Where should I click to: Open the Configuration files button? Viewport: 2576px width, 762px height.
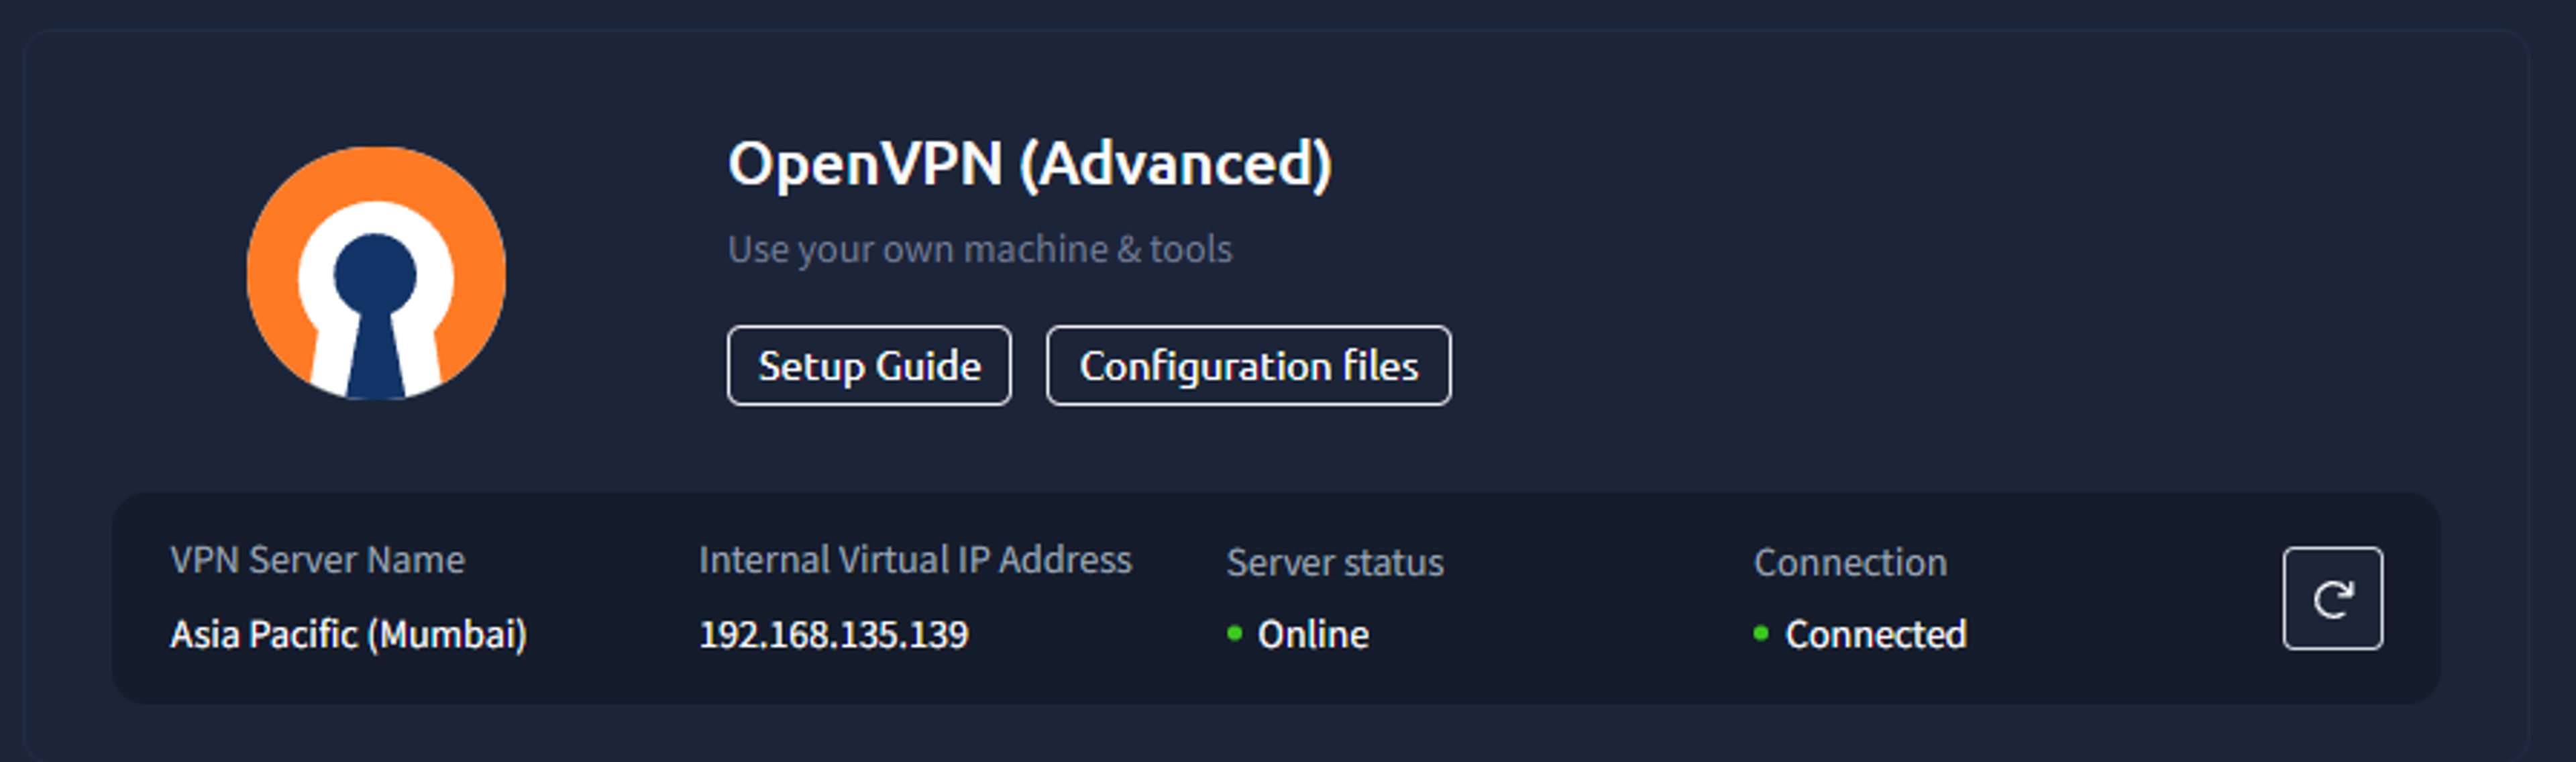[1248, 365]
